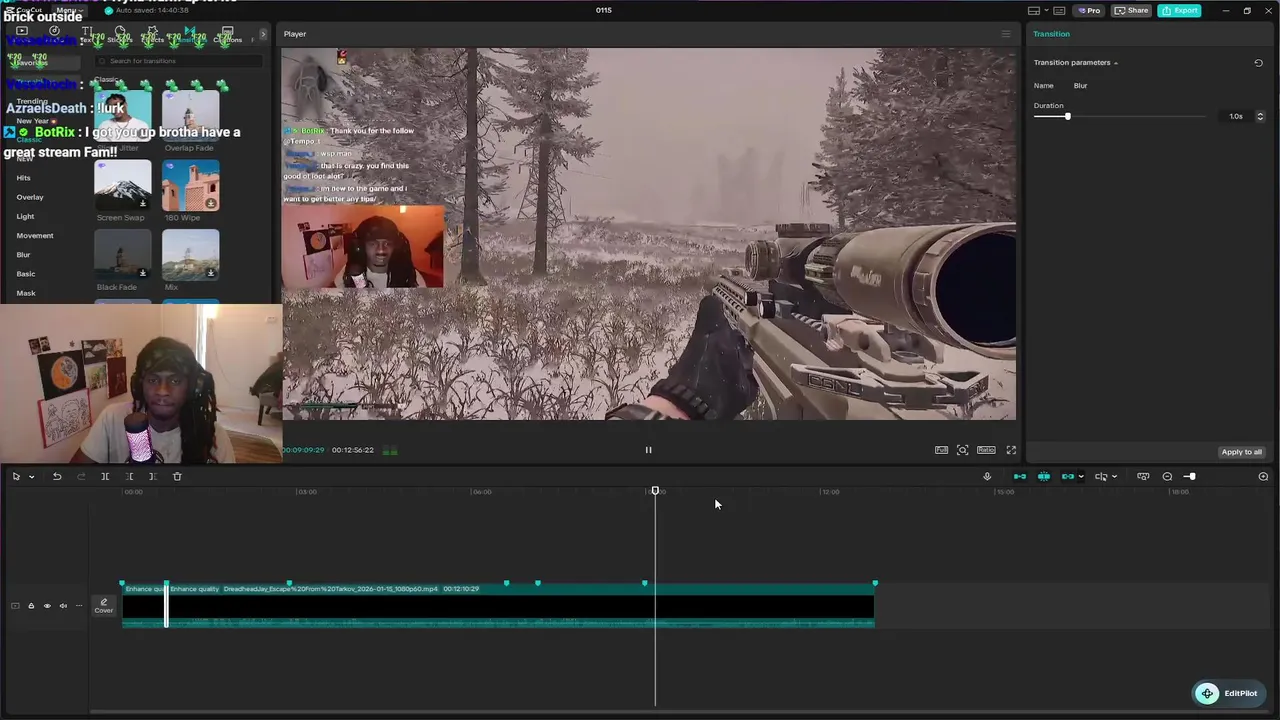Viewport: 1280px width, 720px height.
Task: Click the Pro button
Action: [1088, 10]
